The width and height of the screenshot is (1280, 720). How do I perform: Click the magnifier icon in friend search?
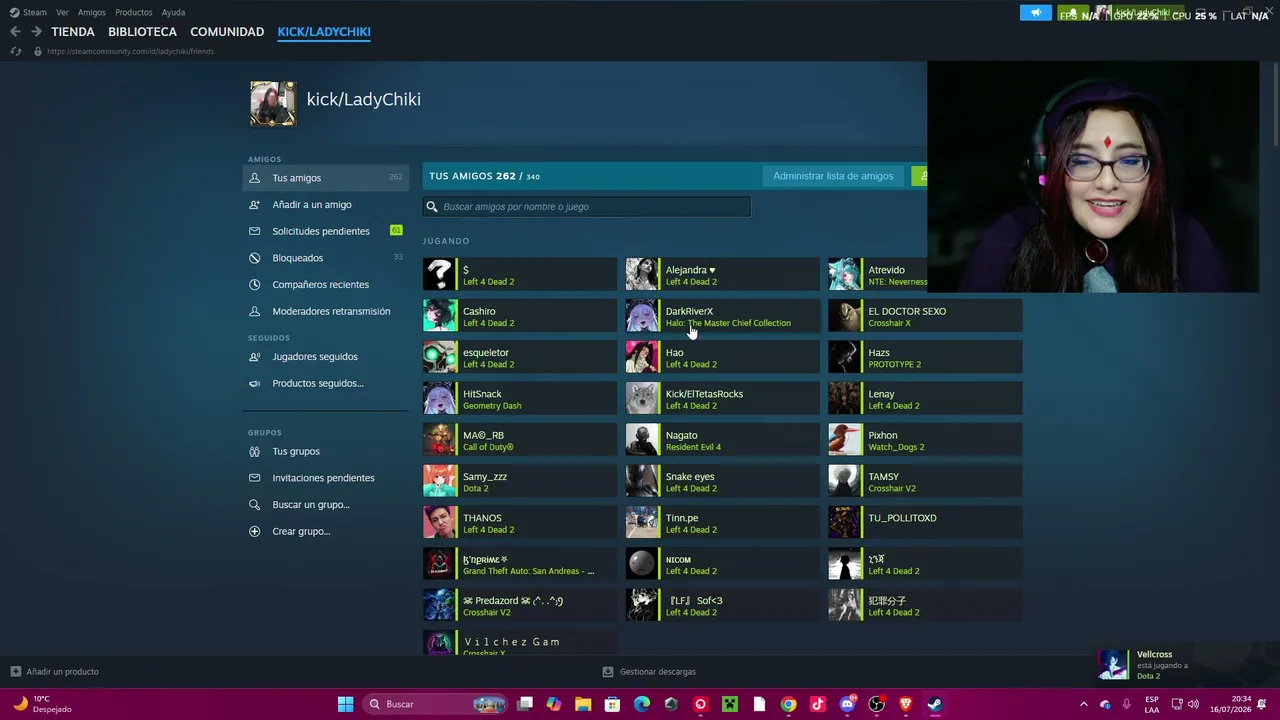[432, 207]
